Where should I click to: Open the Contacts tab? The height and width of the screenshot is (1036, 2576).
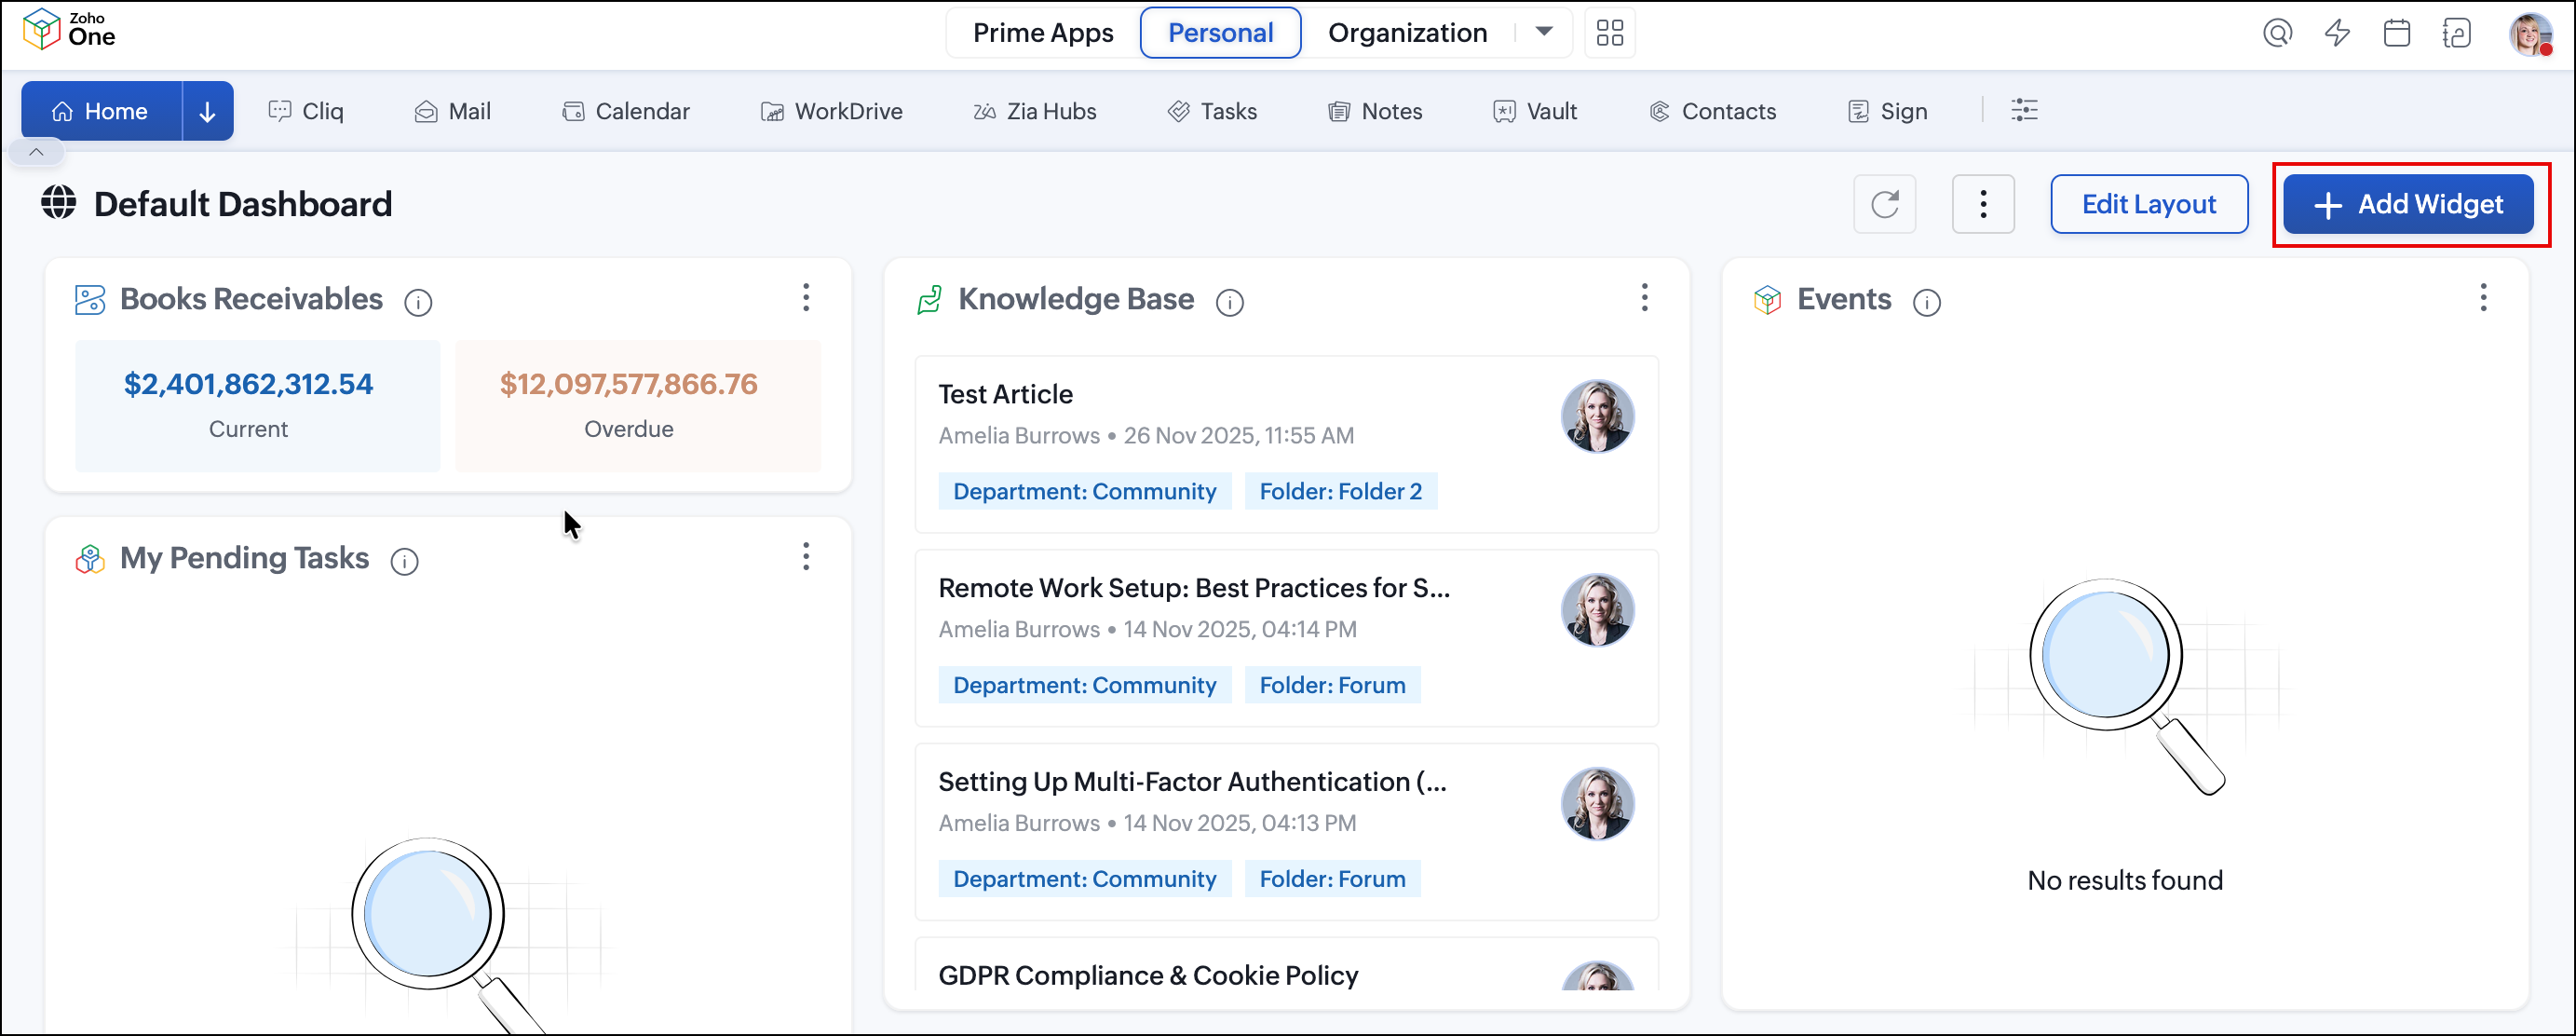click(x=1713, y=111)
